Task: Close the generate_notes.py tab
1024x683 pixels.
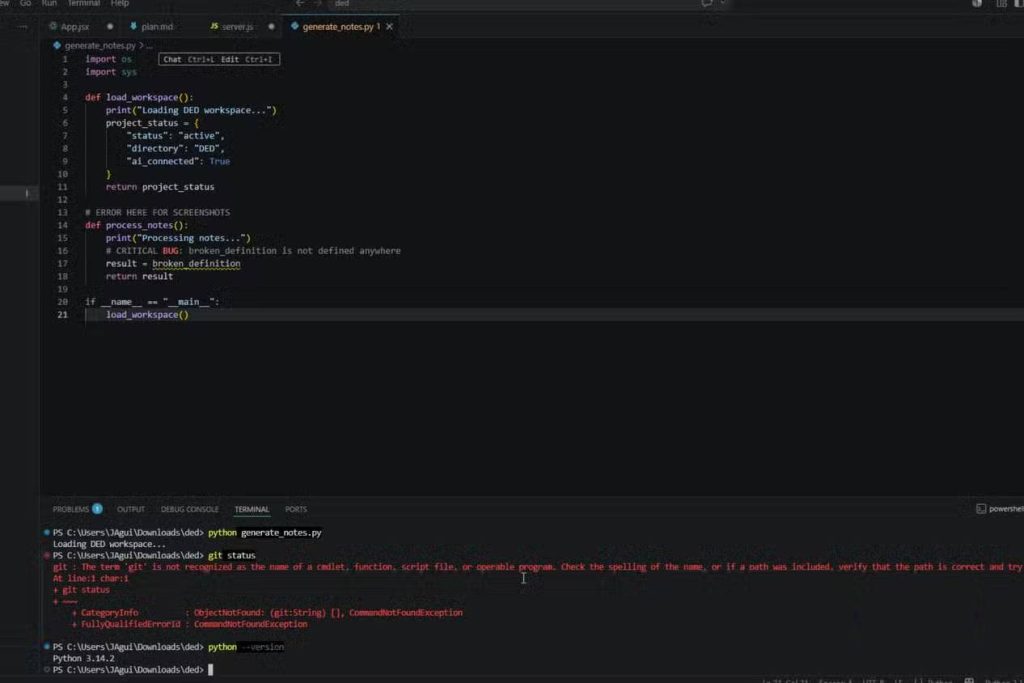Action: 389,27
